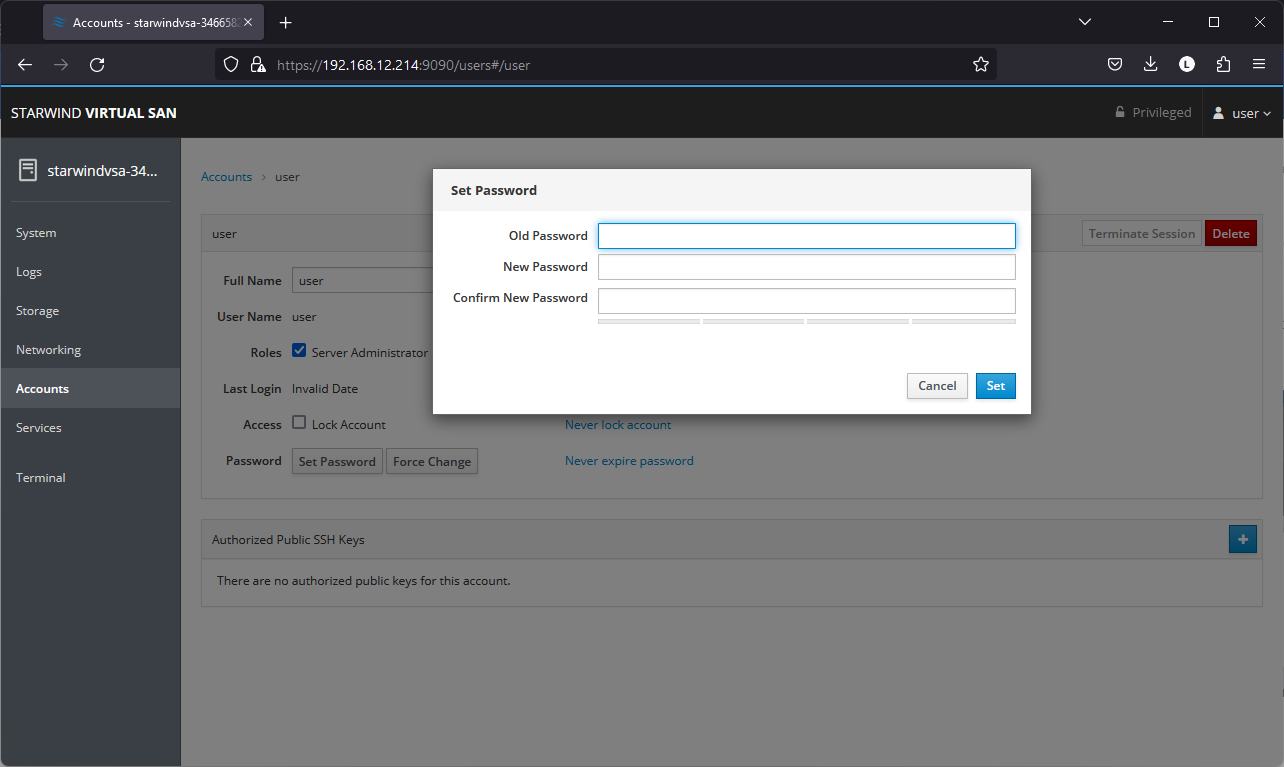The image size is (1284, 767).
Task: Open the Firefox hamburger menu
Action: click(1259, 64)
